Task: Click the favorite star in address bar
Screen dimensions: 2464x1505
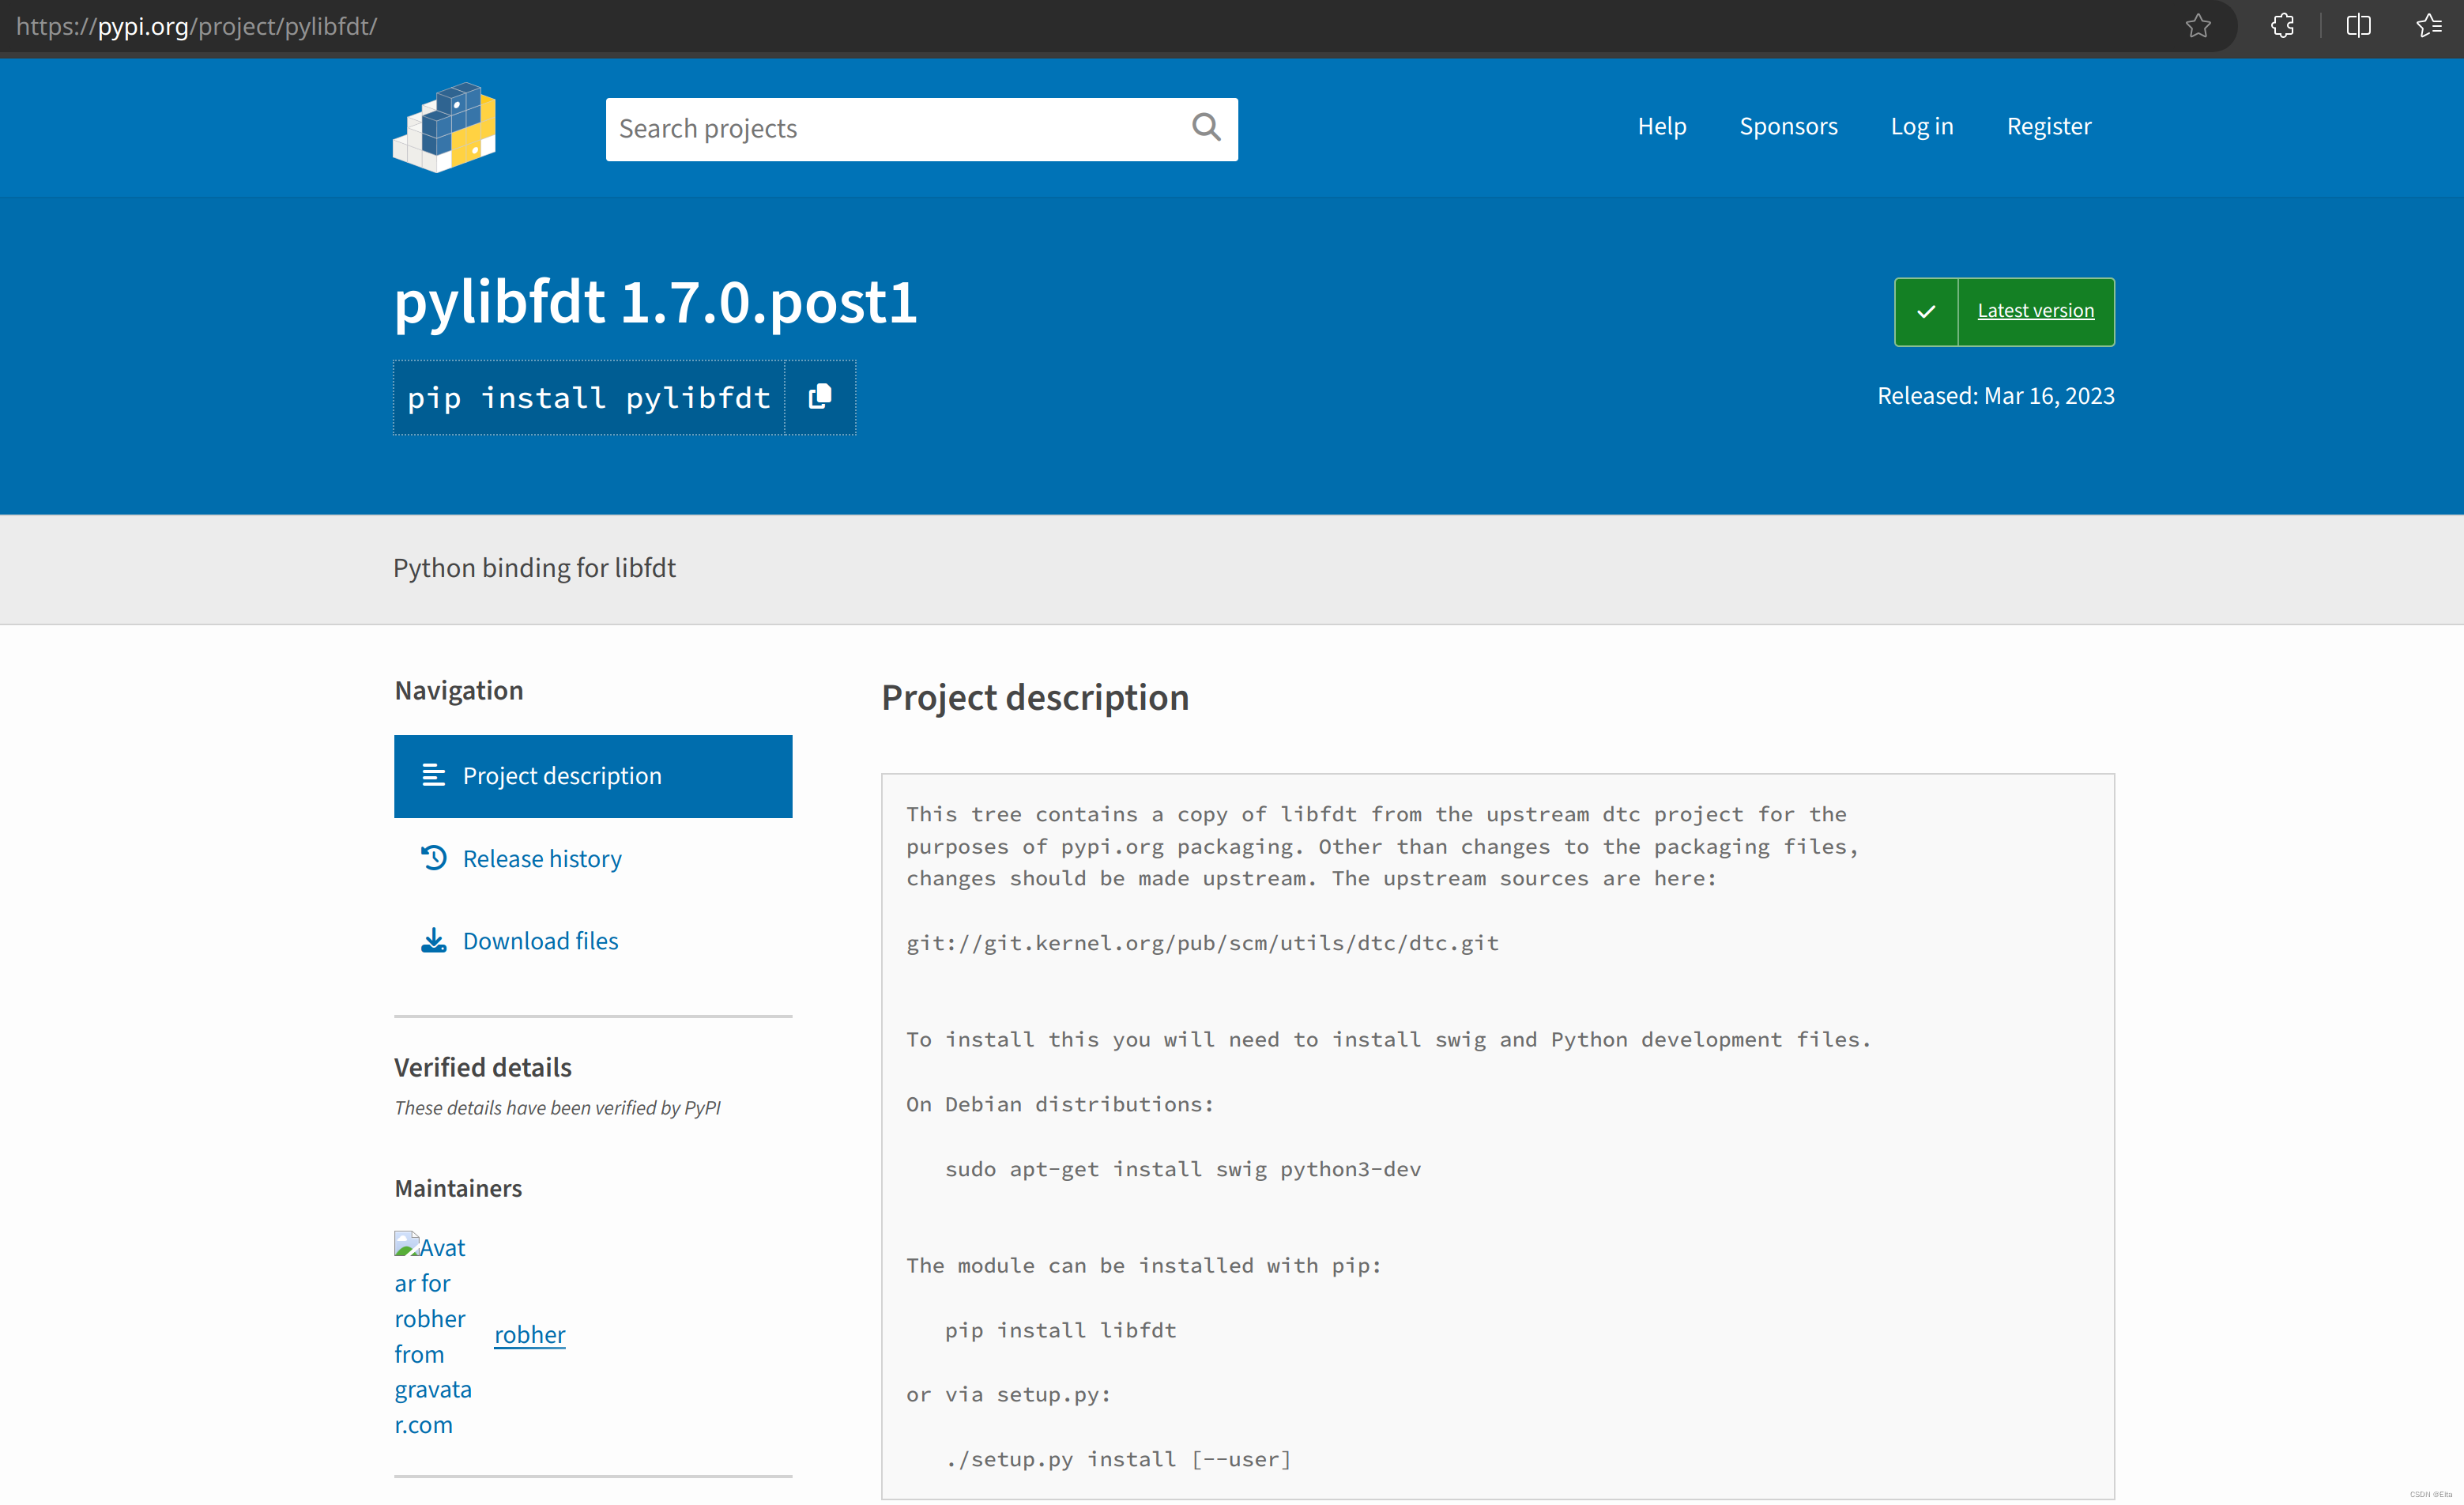Action: 2197,26
